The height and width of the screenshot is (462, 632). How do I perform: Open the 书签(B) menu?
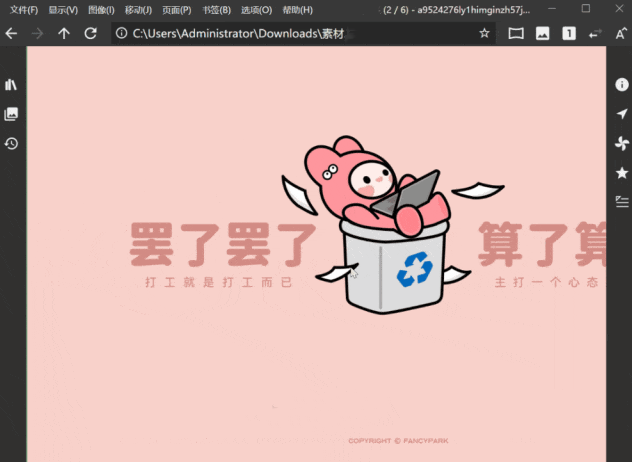click(216, 10)
